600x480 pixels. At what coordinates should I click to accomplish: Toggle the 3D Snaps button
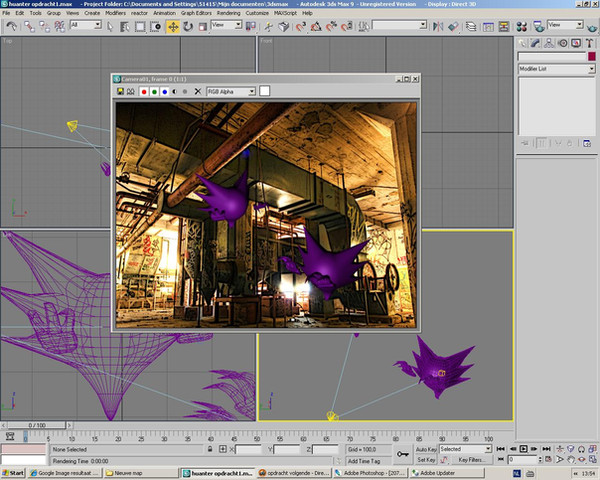(x=301, y=26)
